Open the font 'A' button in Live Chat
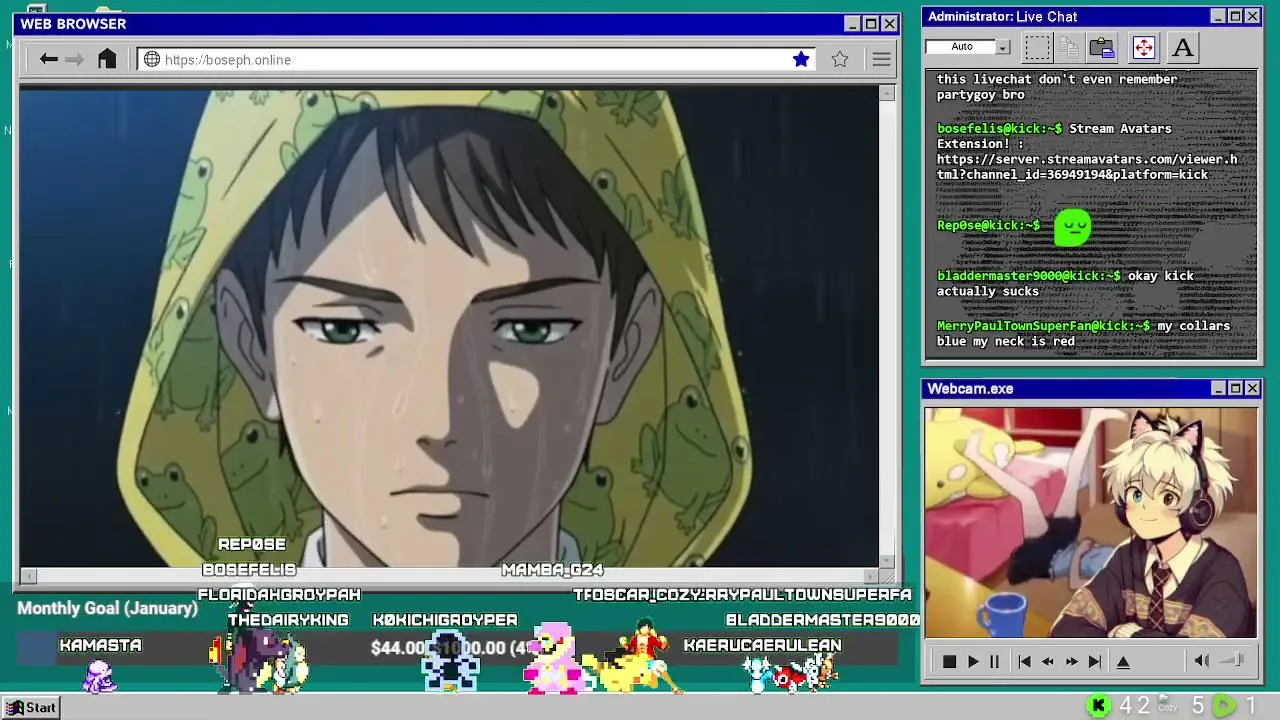The height and width of the screenshot is (720, 1280). point(1183,47)
